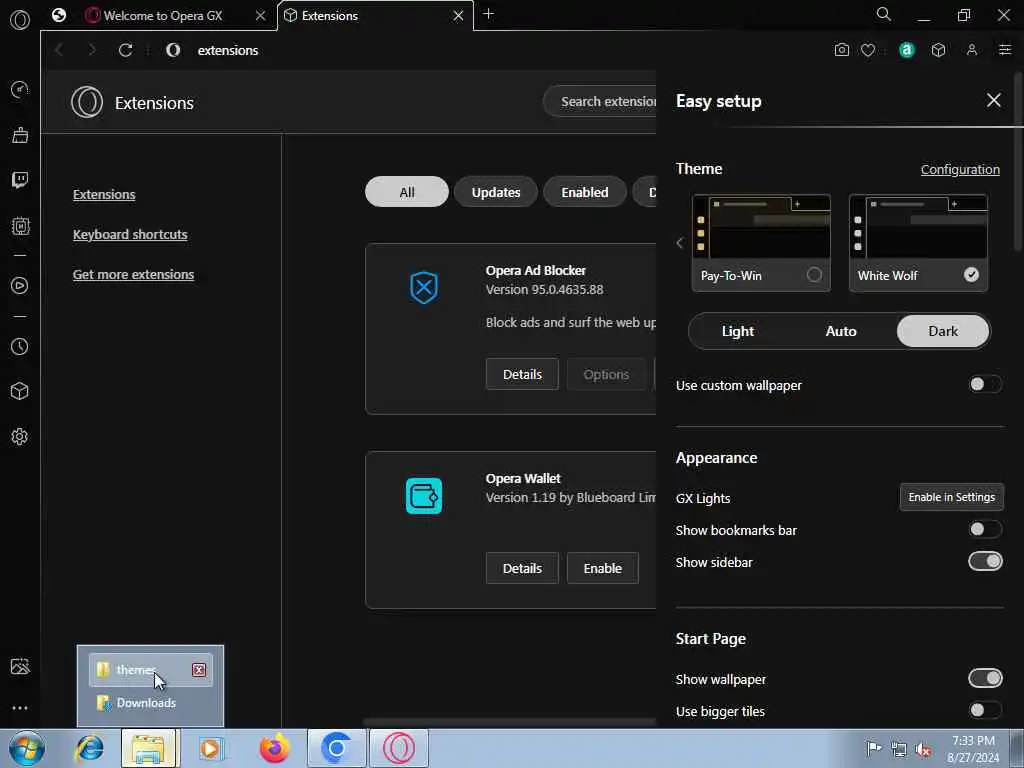Click the Search extensions field
Image resolution: width=1024 pixels, height=768 pixels.
click(x=601, y=101)
